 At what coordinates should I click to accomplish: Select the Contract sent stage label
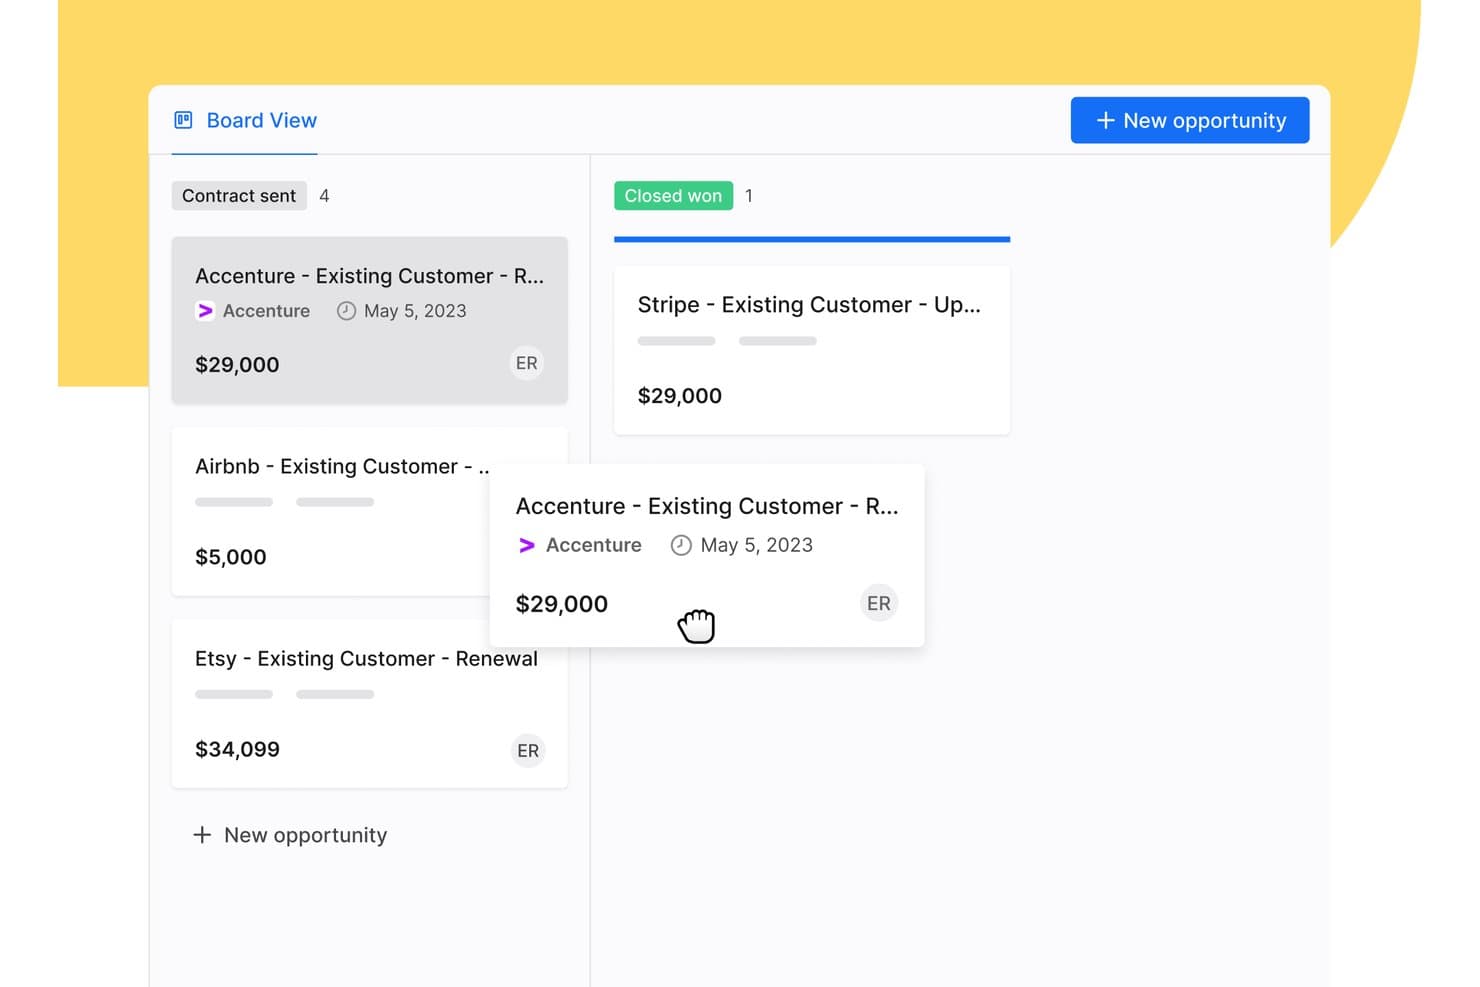pyautogui.click(x=239, y=196)
